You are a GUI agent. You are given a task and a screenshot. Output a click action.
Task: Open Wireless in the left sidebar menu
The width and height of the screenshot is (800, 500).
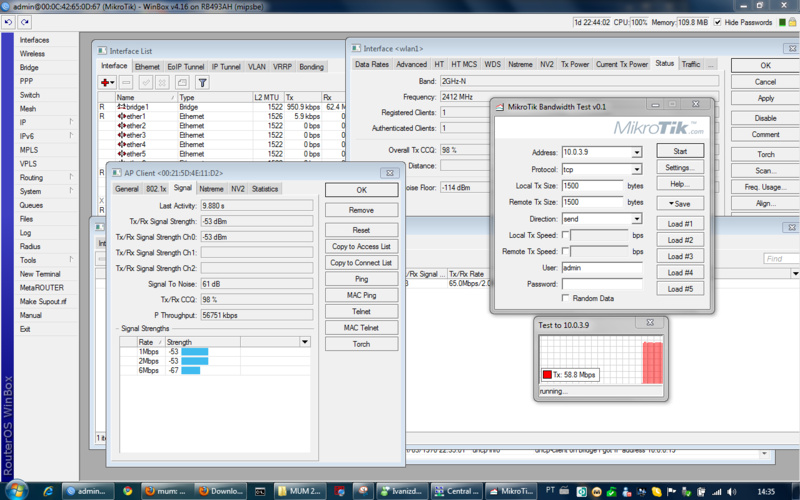point(32,54)
